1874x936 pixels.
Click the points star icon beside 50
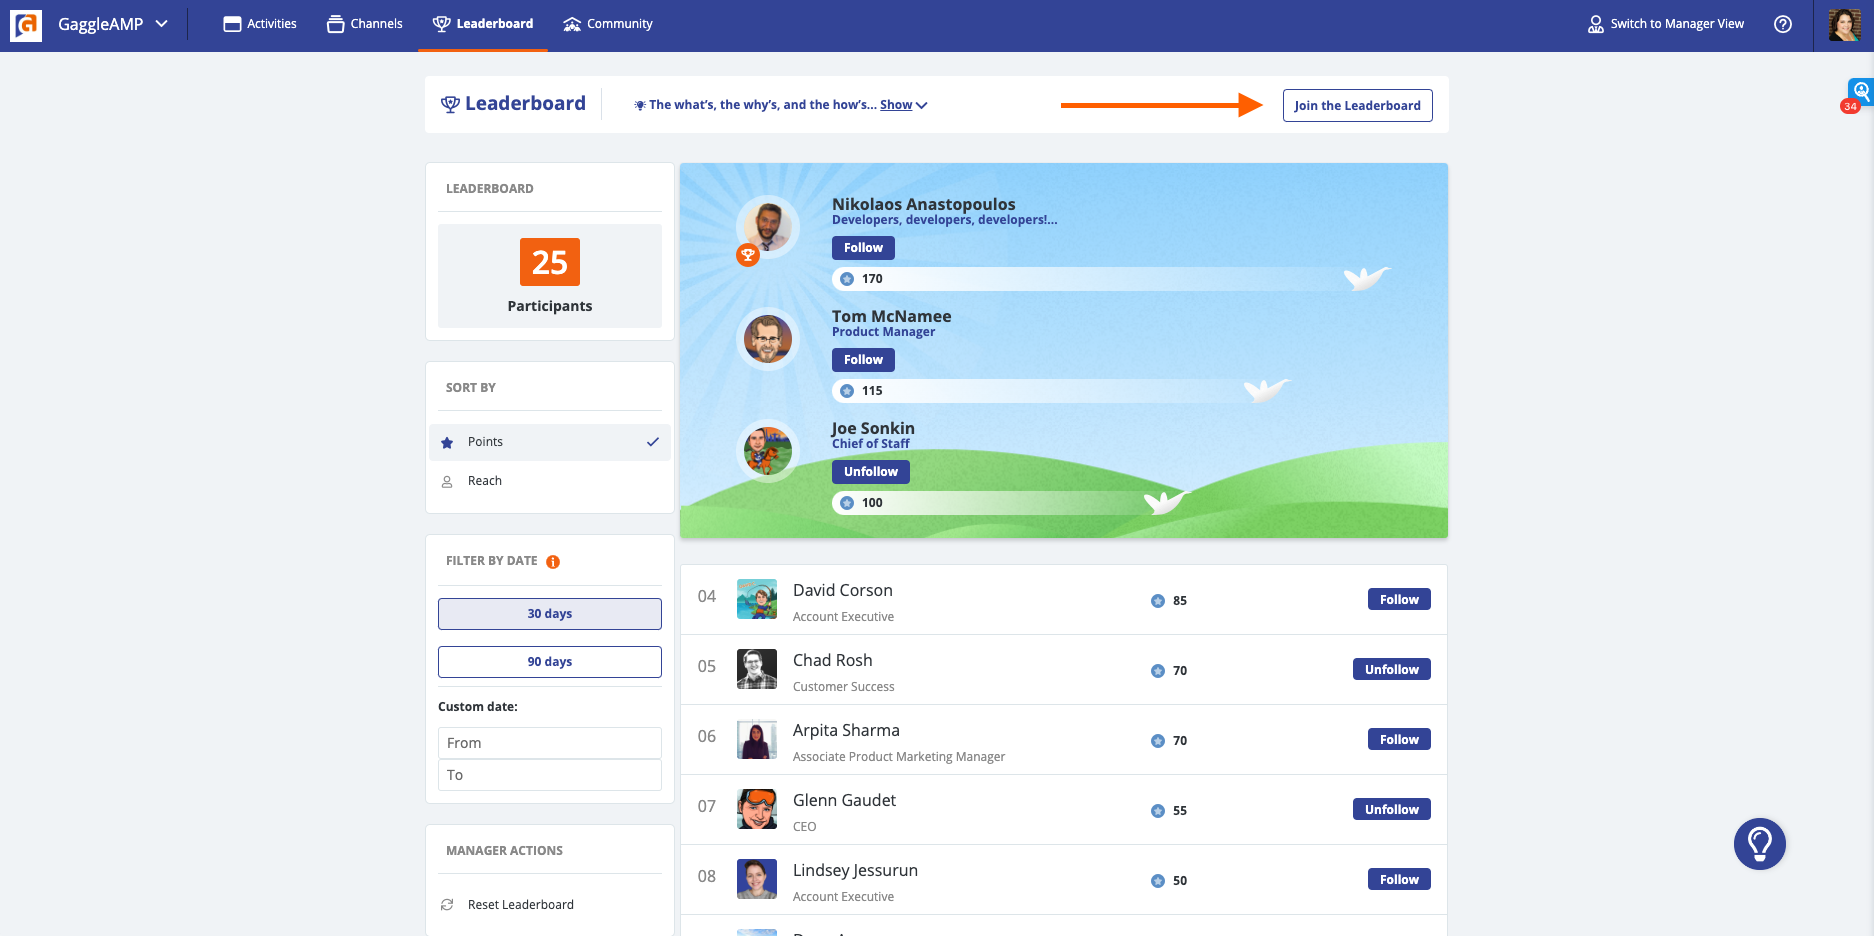click(1158, 881)
